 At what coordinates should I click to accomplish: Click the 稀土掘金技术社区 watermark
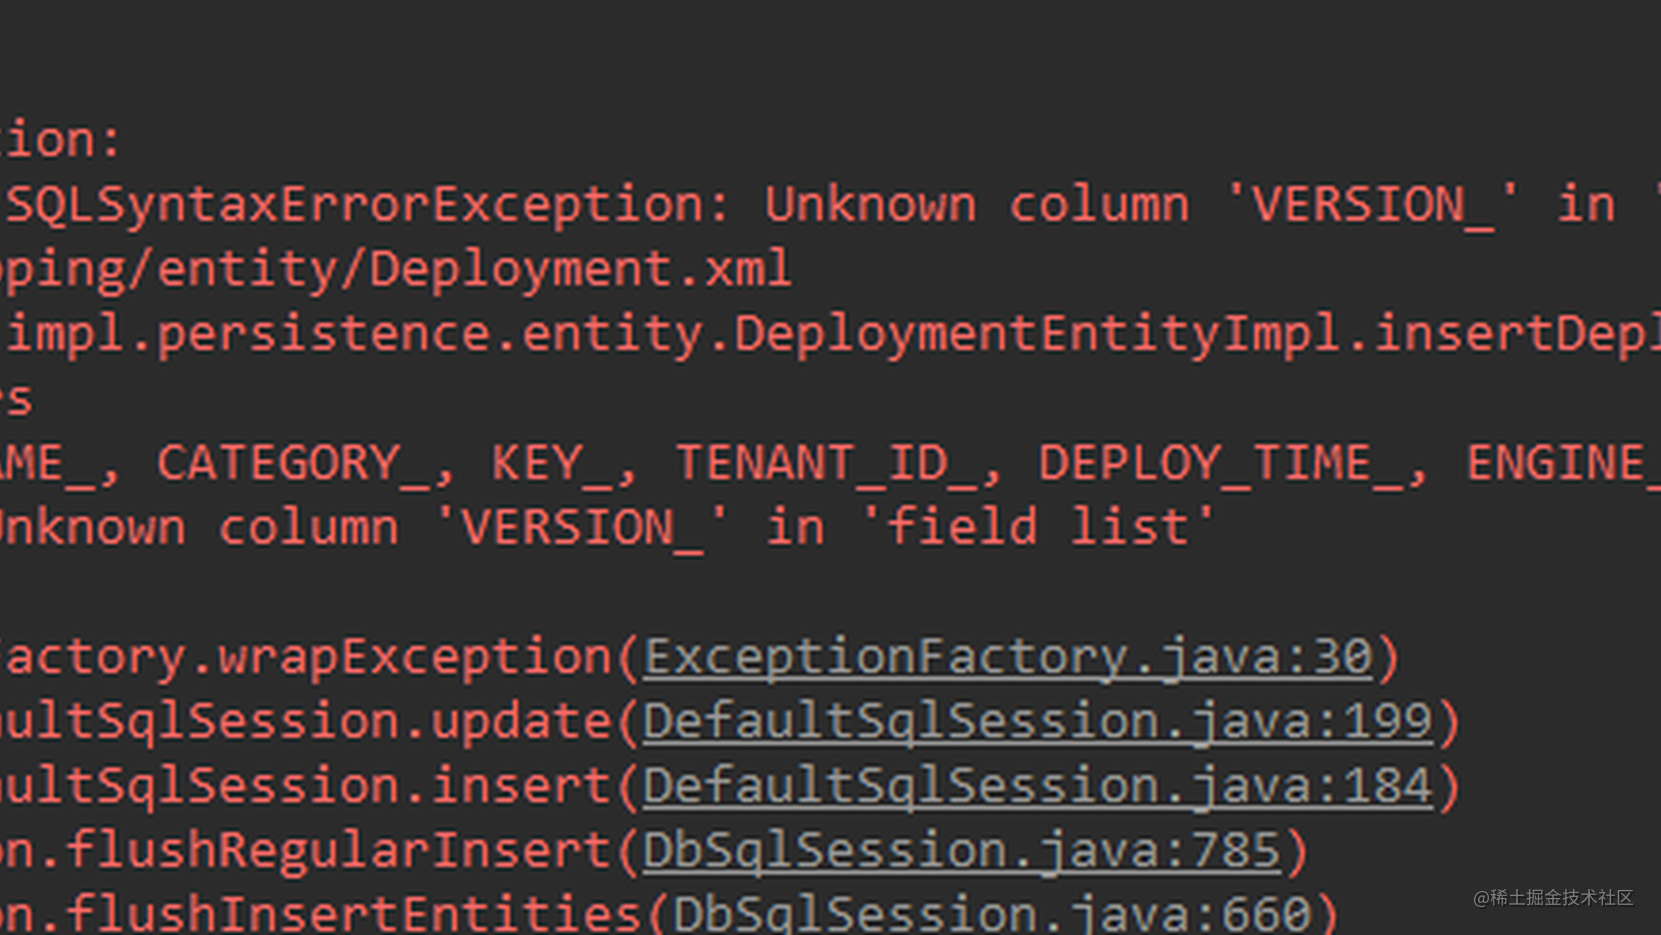pyautogui.click(x=1553, y=898)
